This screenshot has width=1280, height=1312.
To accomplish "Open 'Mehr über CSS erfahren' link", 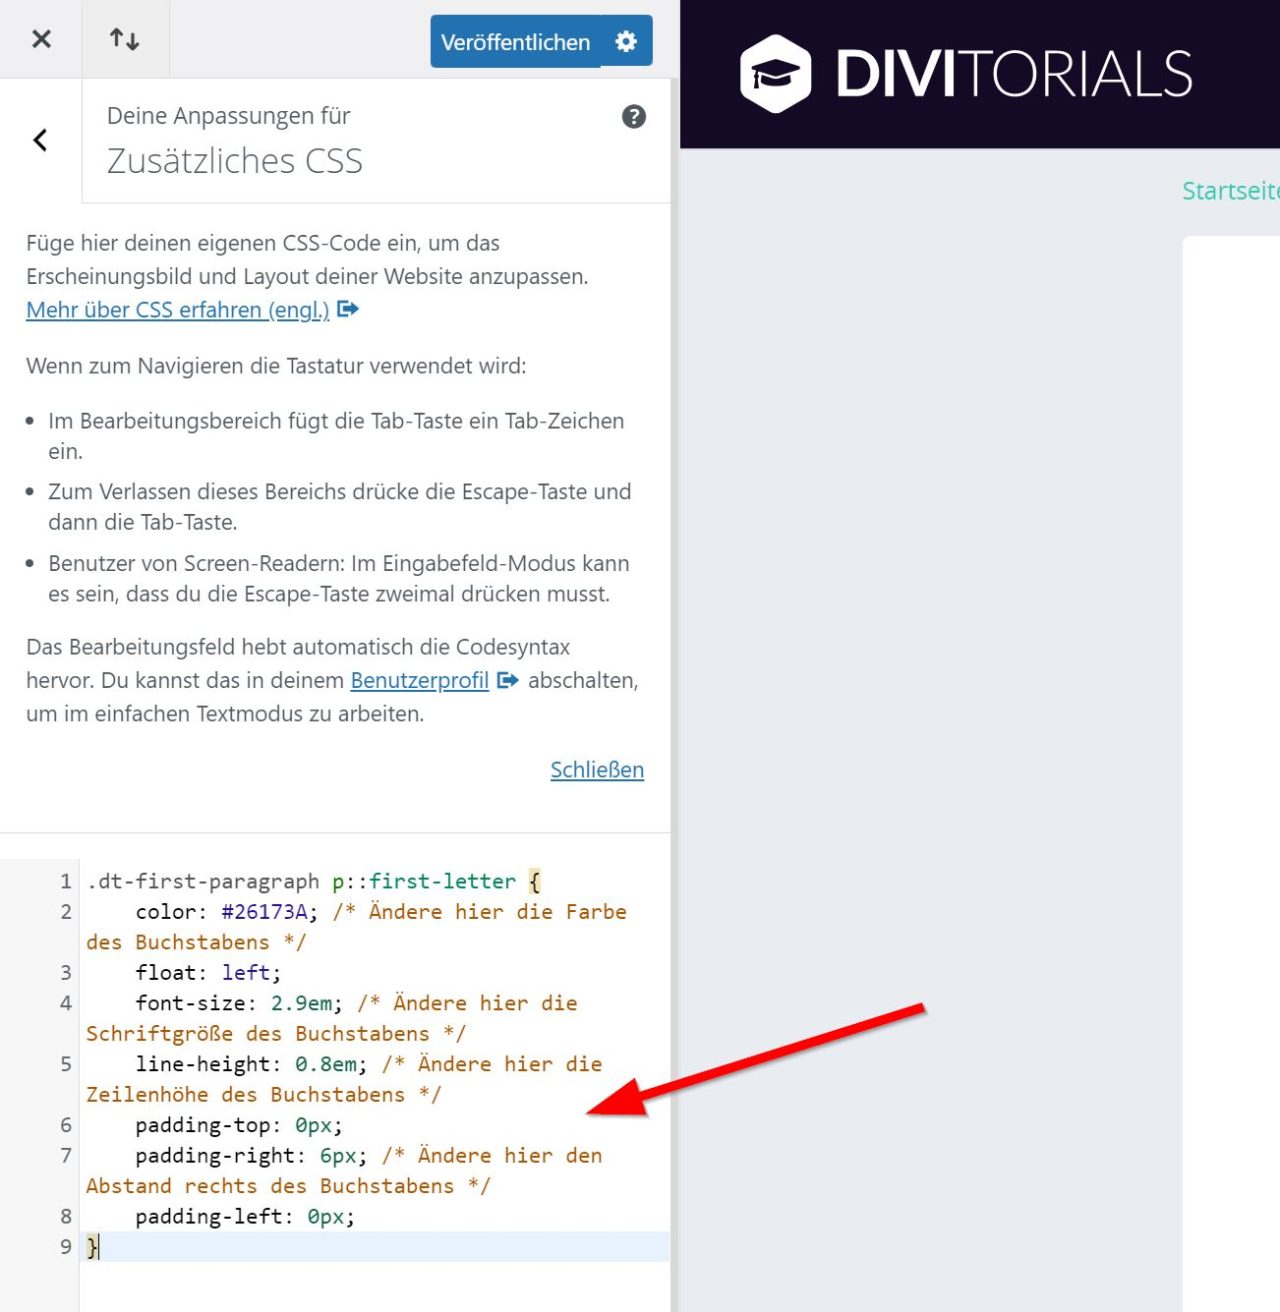I will click(177, 310).
